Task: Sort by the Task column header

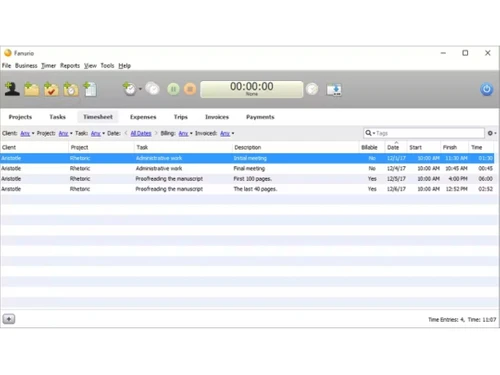Action: coord(183,147)
